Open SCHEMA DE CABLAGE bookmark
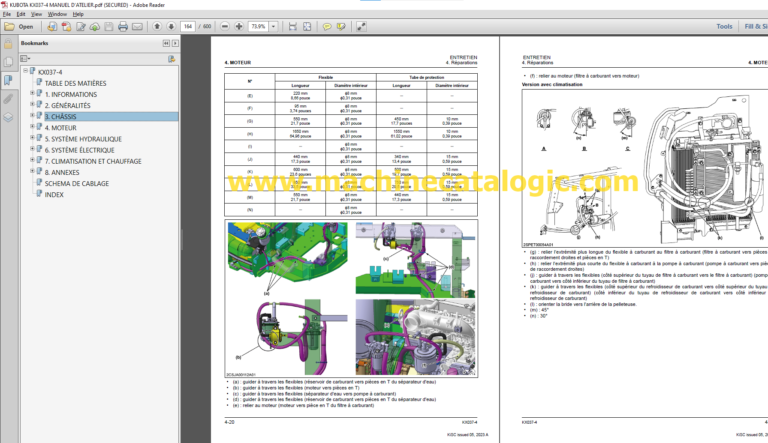This screenshot has height=443, width=768. click(77, 184)
